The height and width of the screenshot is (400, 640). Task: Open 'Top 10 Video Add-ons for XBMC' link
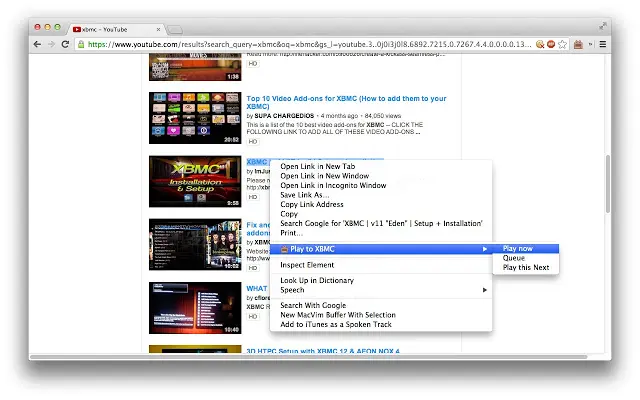[x=346, y=102]
